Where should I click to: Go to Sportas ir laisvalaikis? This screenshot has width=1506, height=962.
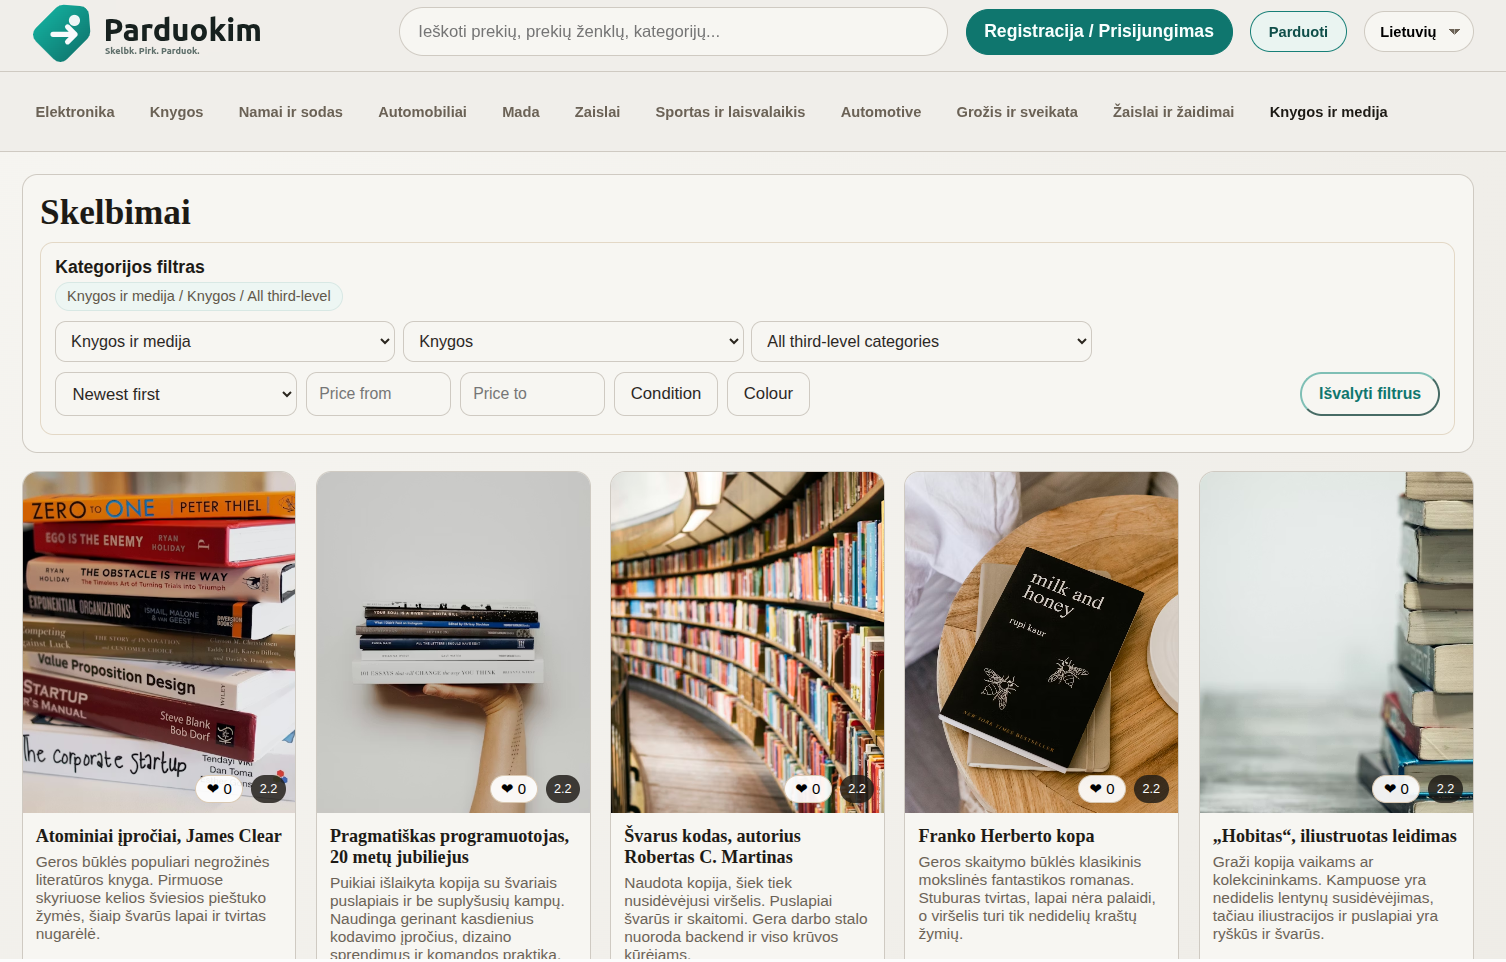pyautogui.click(x=730, y=112)
